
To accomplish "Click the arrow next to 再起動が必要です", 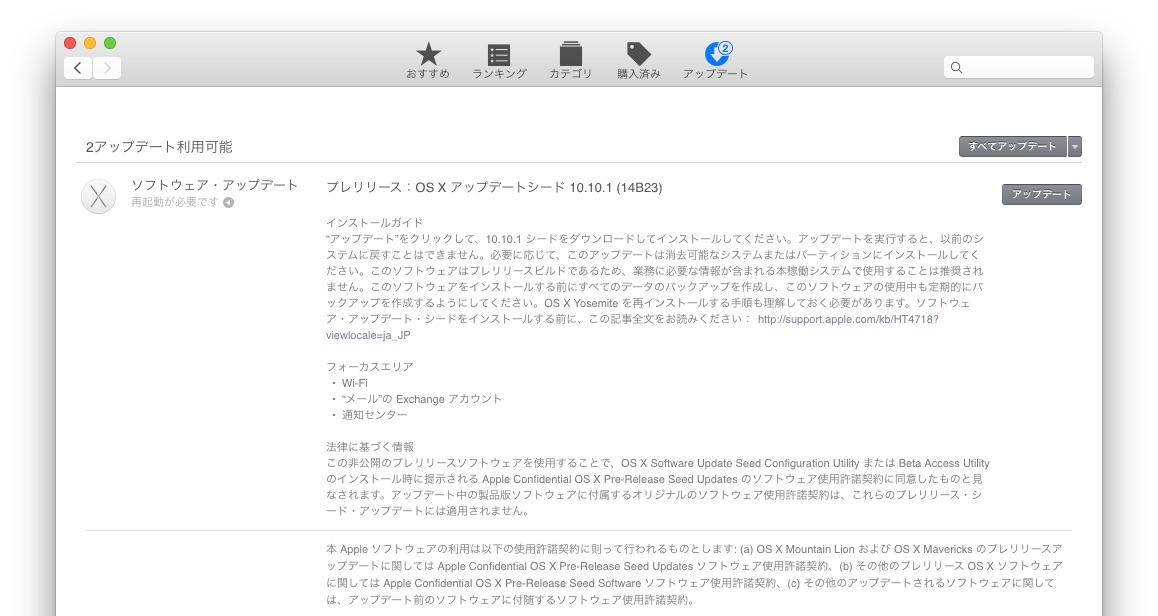I will point(229,202).
